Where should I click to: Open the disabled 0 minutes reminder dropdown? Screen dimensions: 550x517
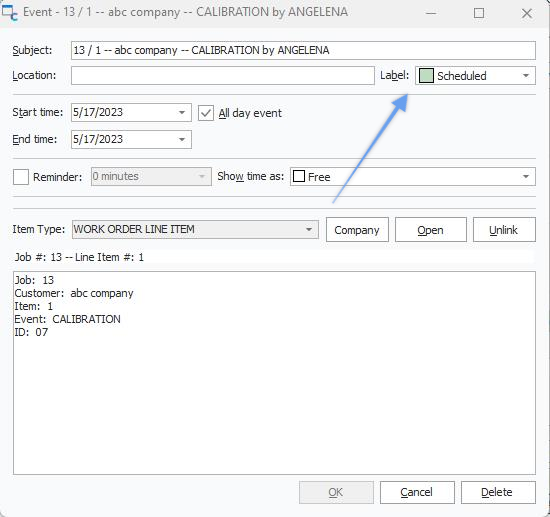tap(151, 176)
